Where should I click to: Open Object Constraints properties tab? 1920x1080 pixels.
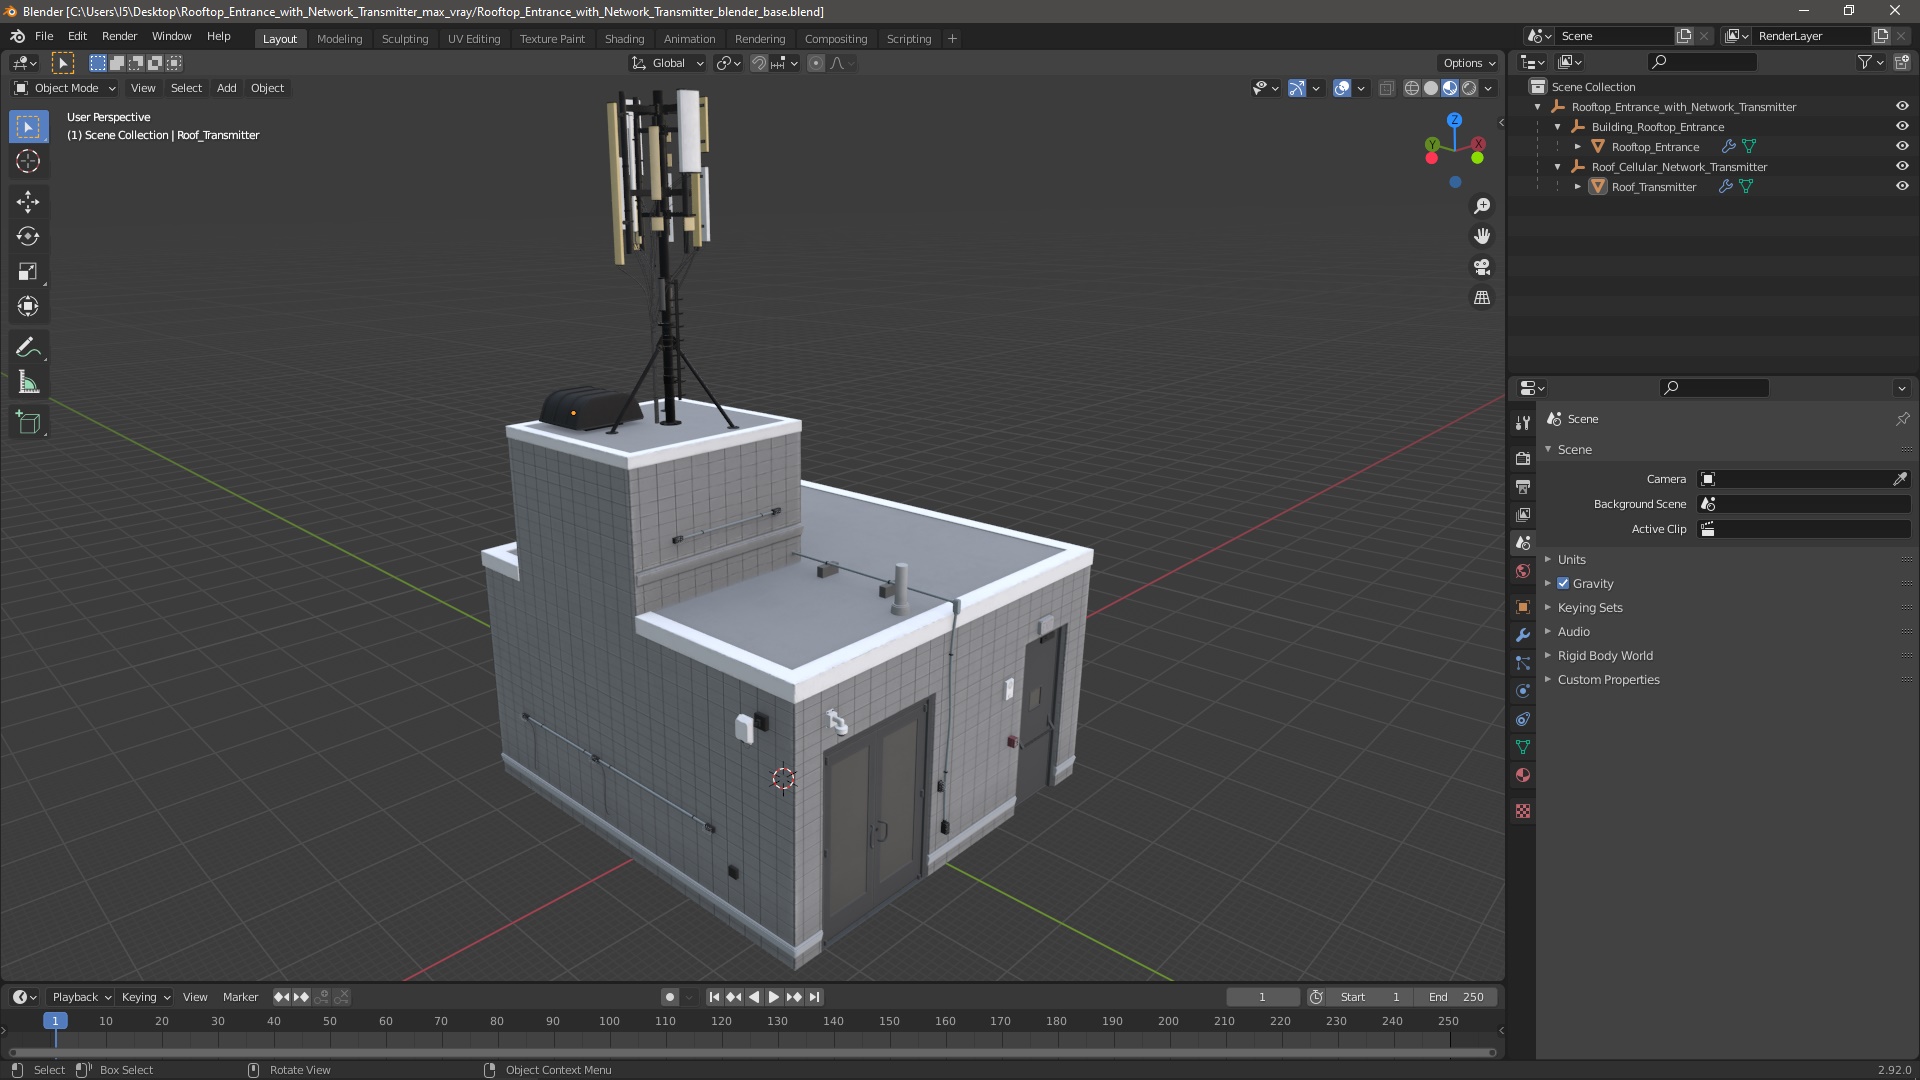pos(1523,719)
